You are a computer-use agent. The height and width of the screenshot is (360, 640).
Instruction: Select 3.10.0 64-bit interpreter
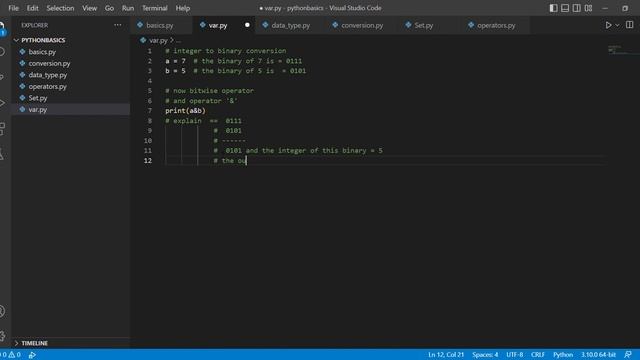598,355
